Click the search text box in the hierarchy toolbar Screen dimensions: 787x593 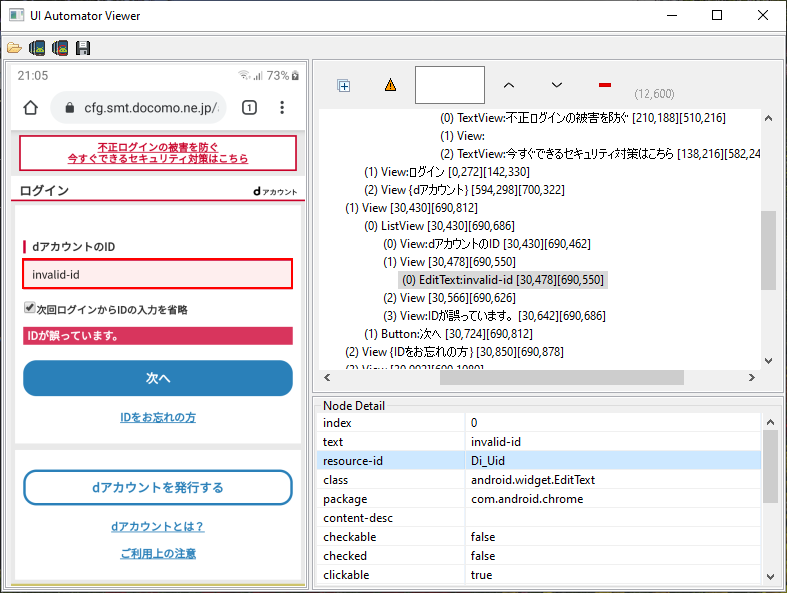point(450,85)
